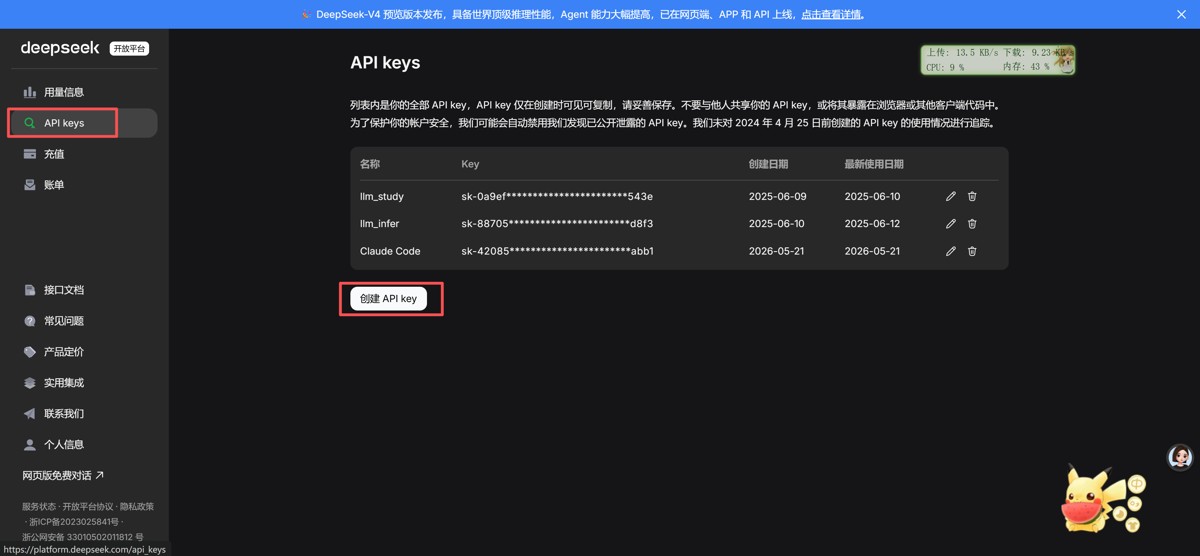Open 浙ICP备2023025841号 link
The image size is (1200, 556).
click(75, 522)
